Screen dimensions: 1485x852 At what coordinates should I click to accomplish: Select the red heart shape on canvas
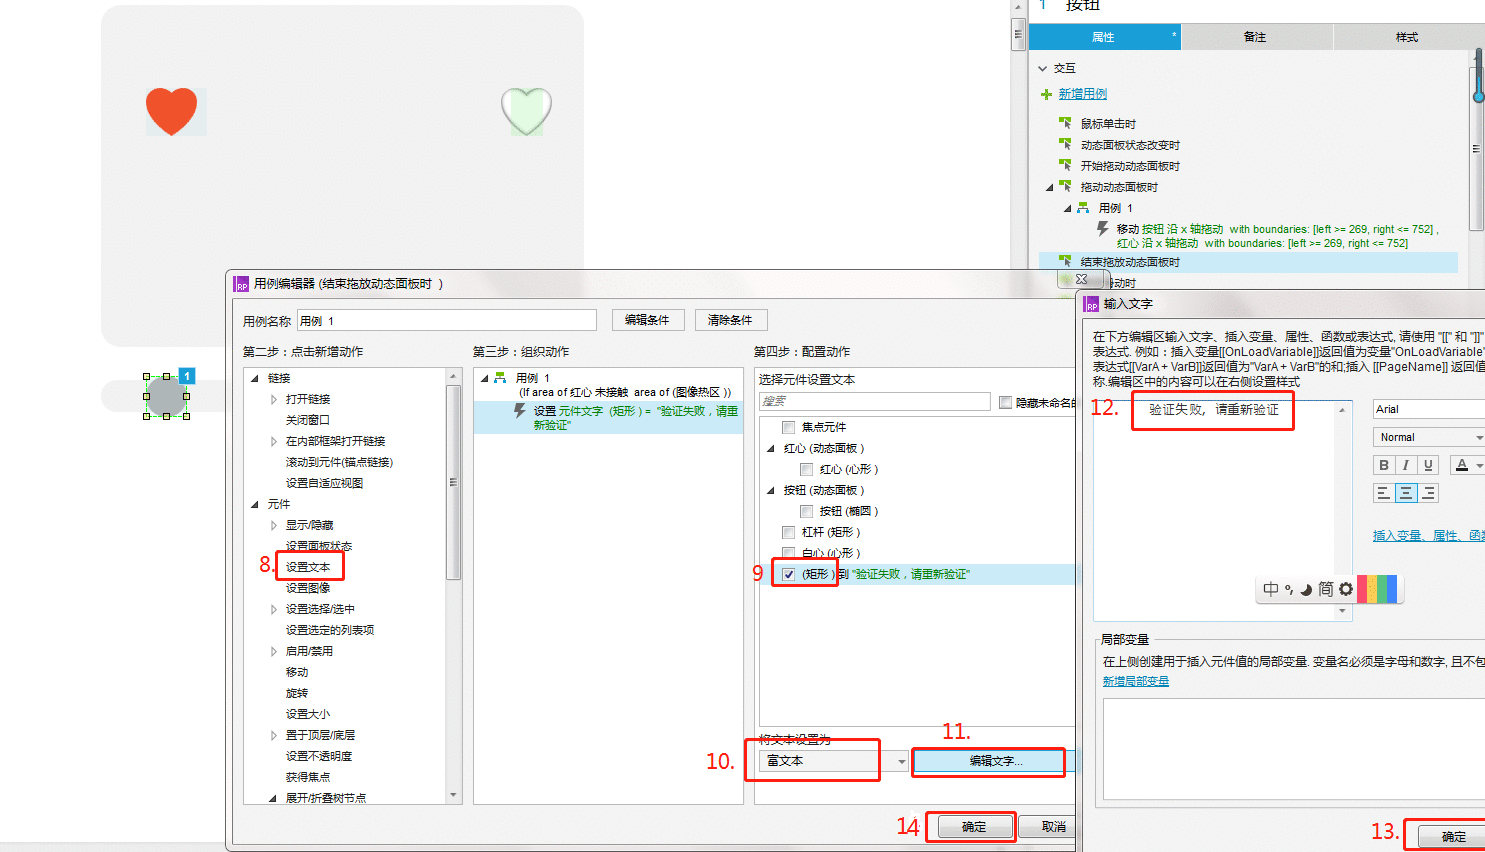point(172,110)
